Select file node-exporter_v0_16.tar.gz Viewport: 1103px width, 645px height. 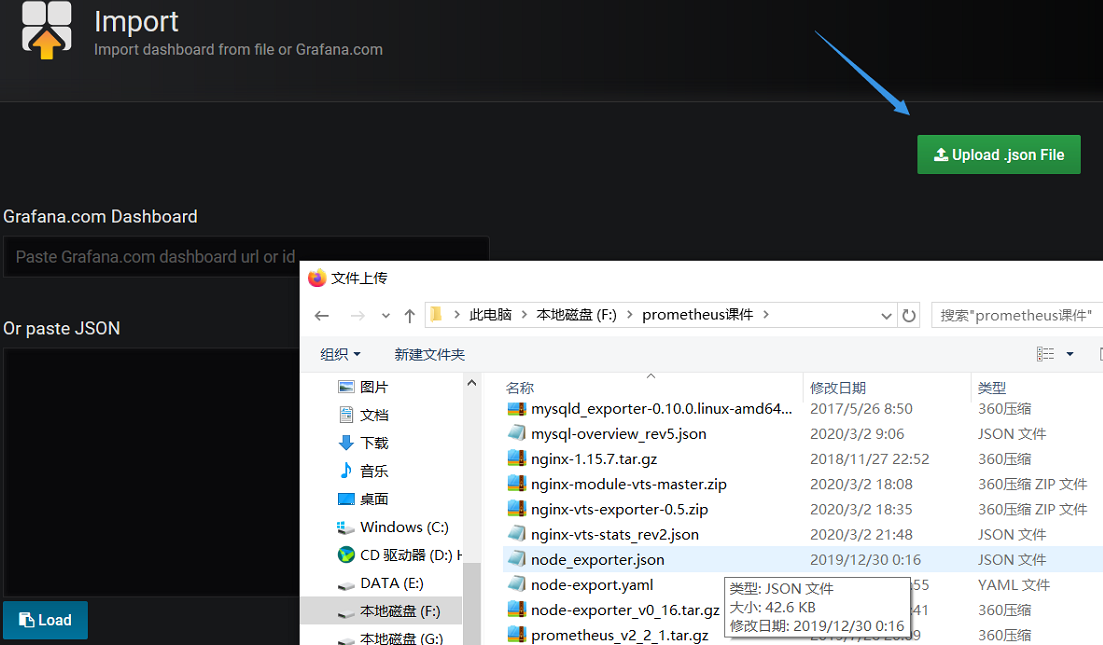pos(625,610)
